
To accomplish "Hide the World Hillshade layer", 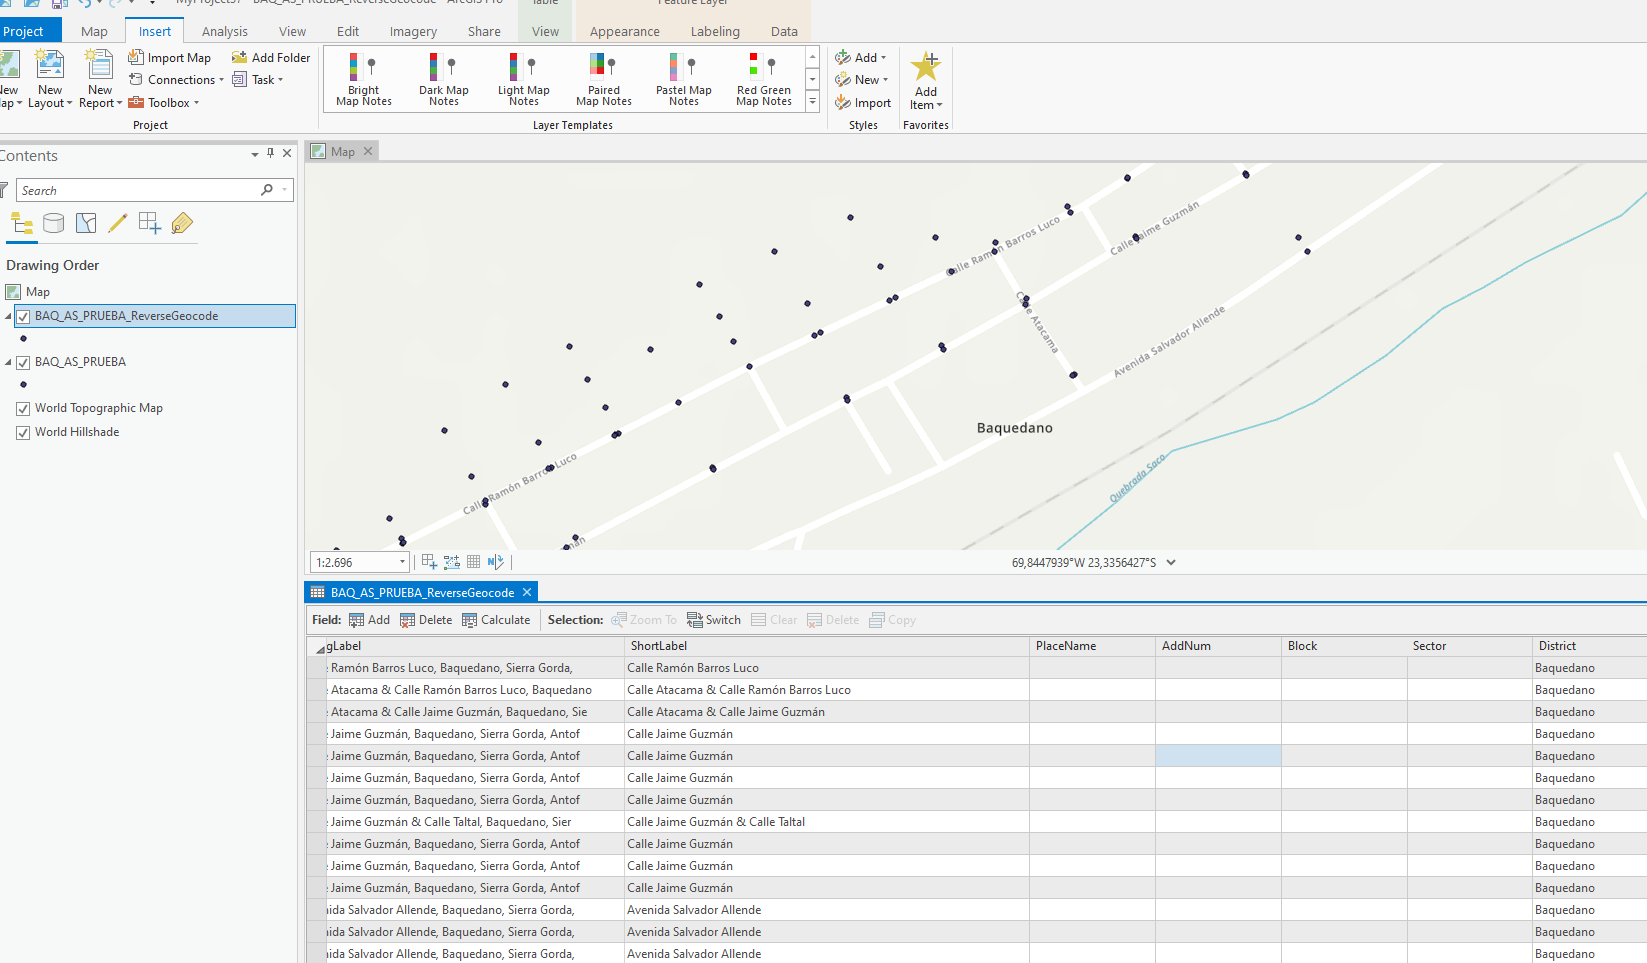I will [x=23, y=433].
